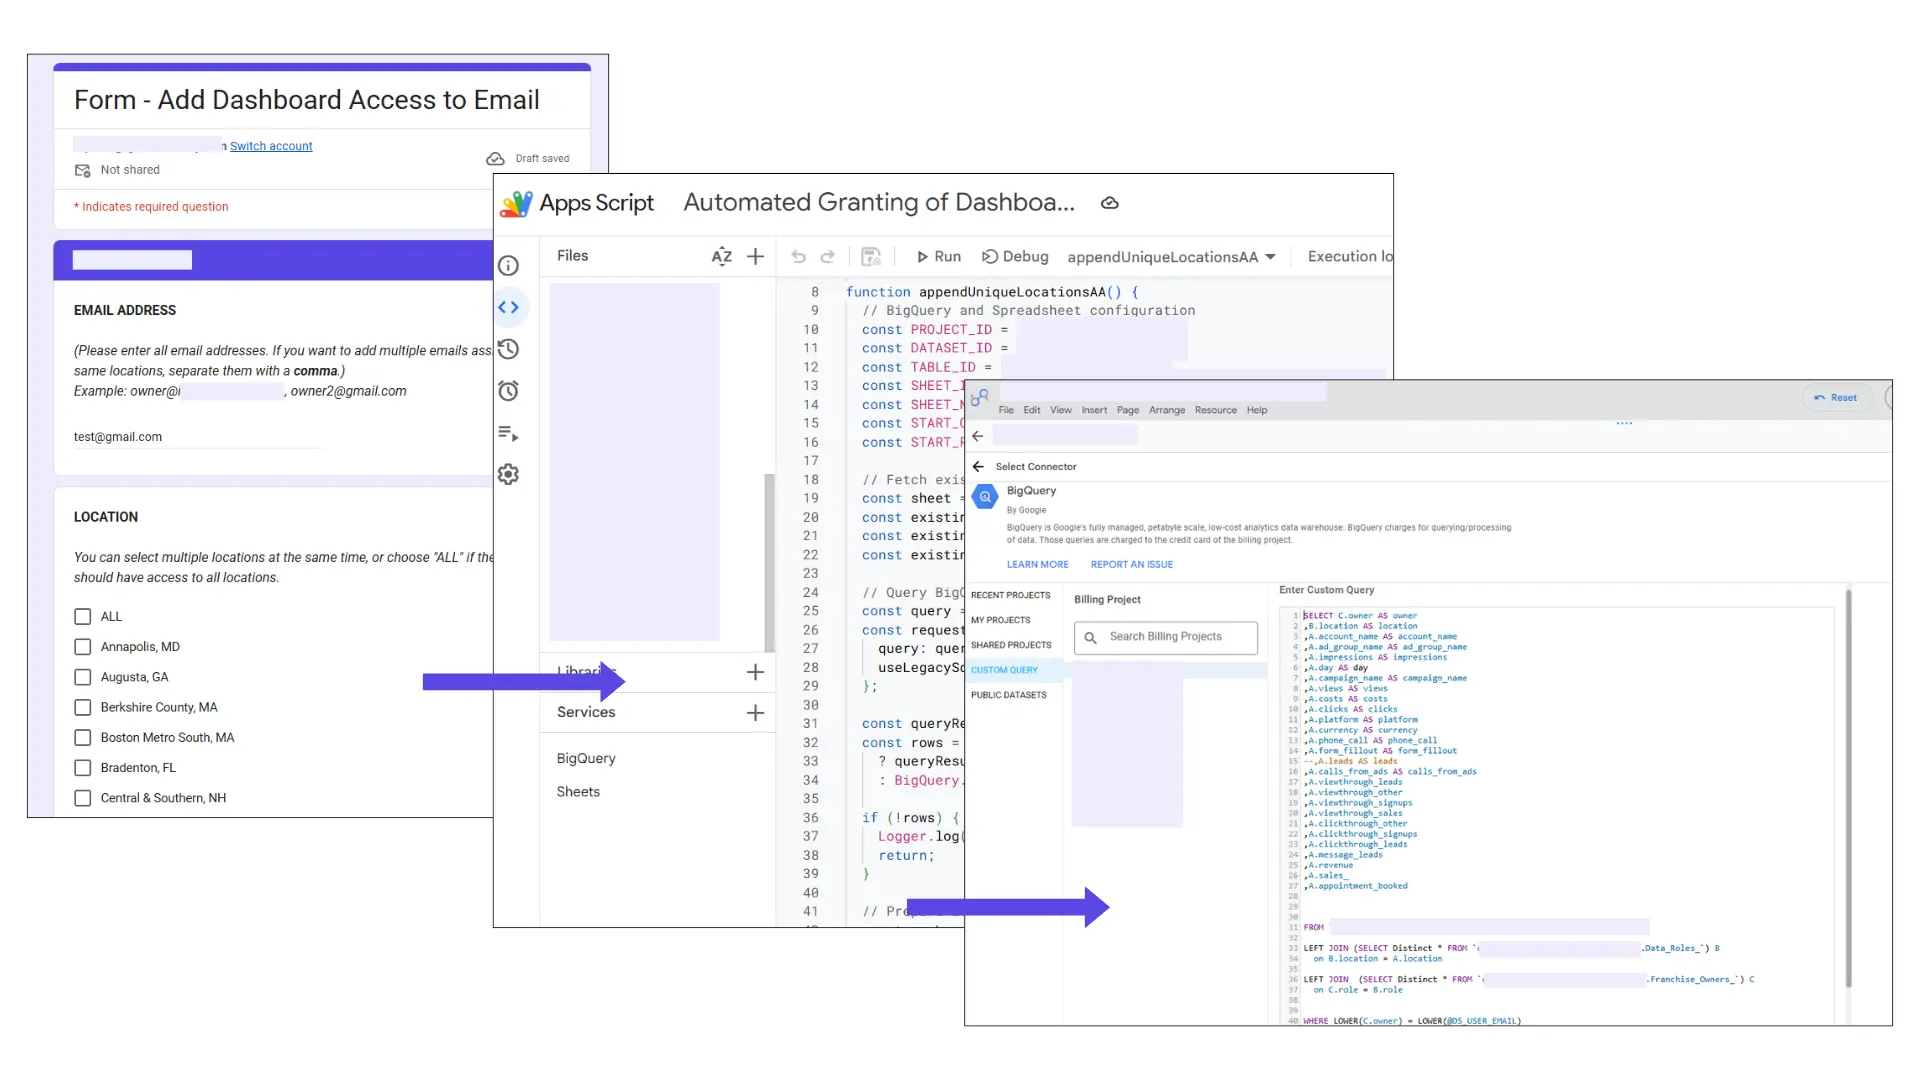Click the file list scrollbar in Apps Script
The image size is (1920, 1080).
769,562
